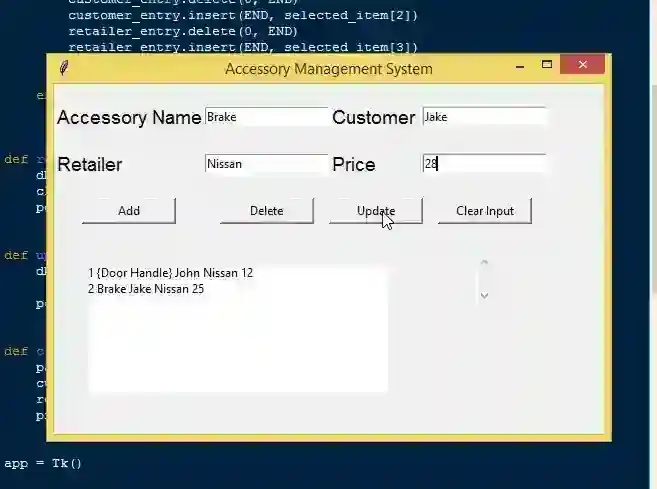657x489 pixels.
Task: Click the scrollbar up arrow
Action: click(x=484, y=263)
